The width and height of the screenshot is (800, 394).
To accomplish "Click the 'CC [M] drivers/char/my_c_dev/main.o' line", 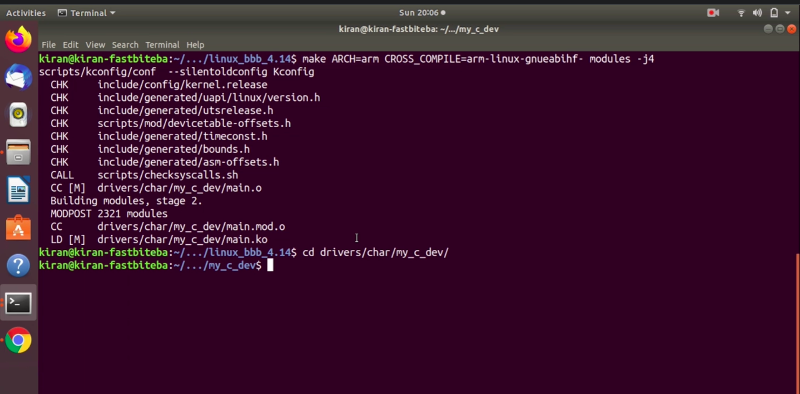I will point(156,188).
